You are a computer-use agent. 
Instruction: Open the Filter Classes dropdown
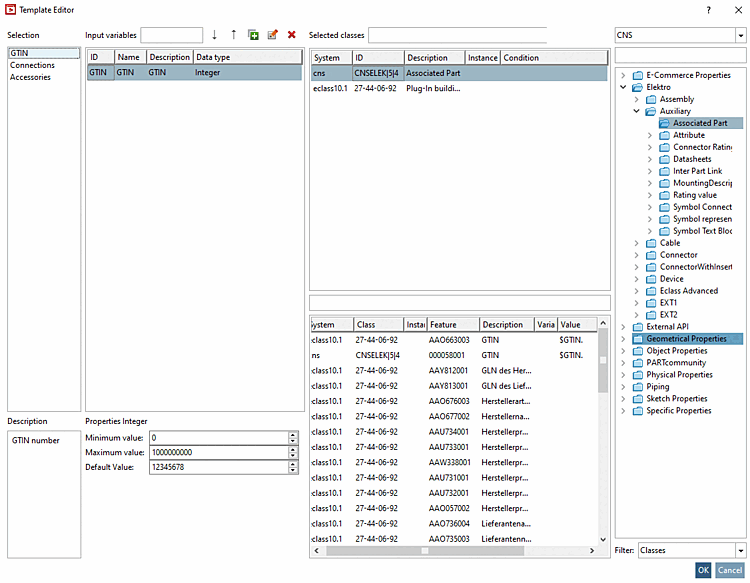pos(740,550)
